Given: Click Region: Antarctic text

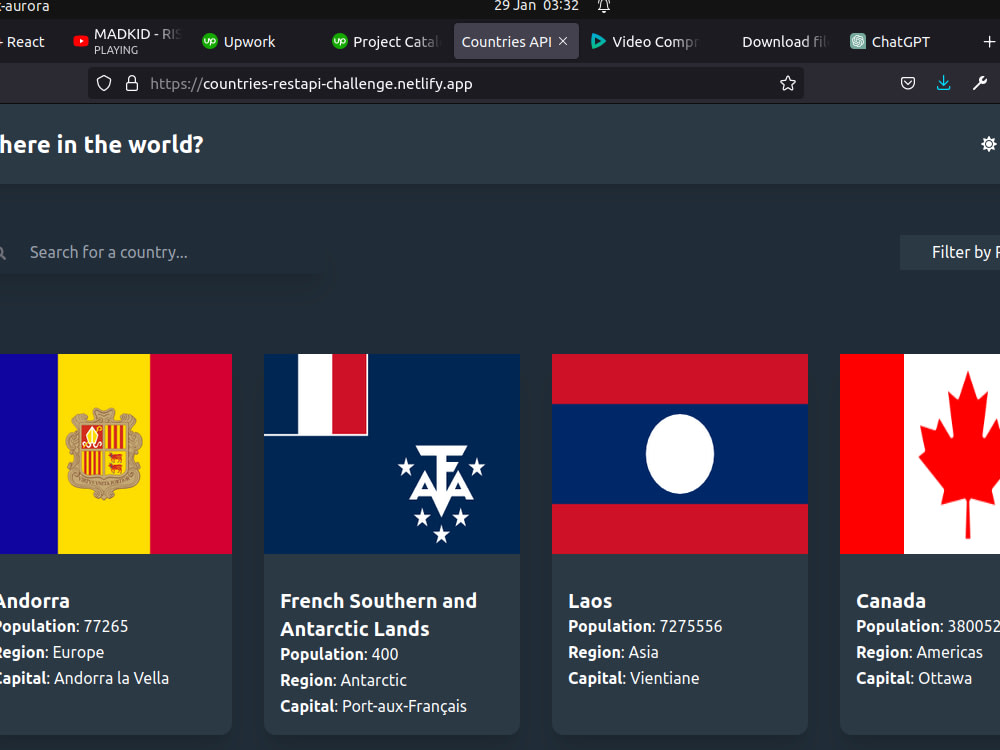Looking at the screenshot, I should tap(343, 680).
